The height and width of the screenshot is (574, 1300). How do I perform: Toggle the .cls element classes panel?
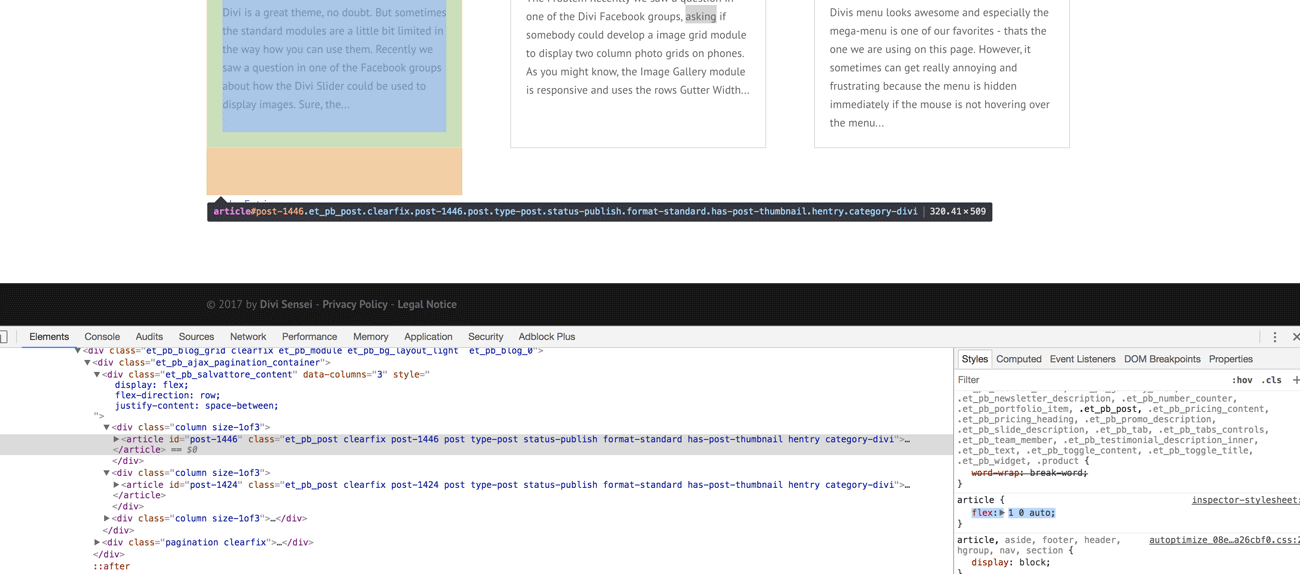(1271, 380)
